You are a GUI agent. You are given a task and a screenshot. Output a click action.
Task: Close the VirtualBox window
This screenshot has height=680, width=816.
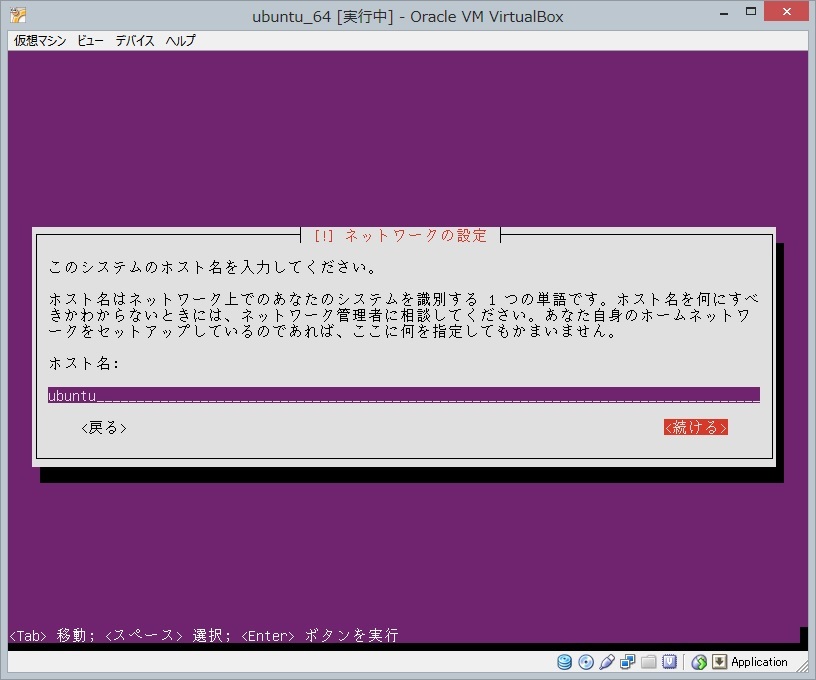(786, 11)
